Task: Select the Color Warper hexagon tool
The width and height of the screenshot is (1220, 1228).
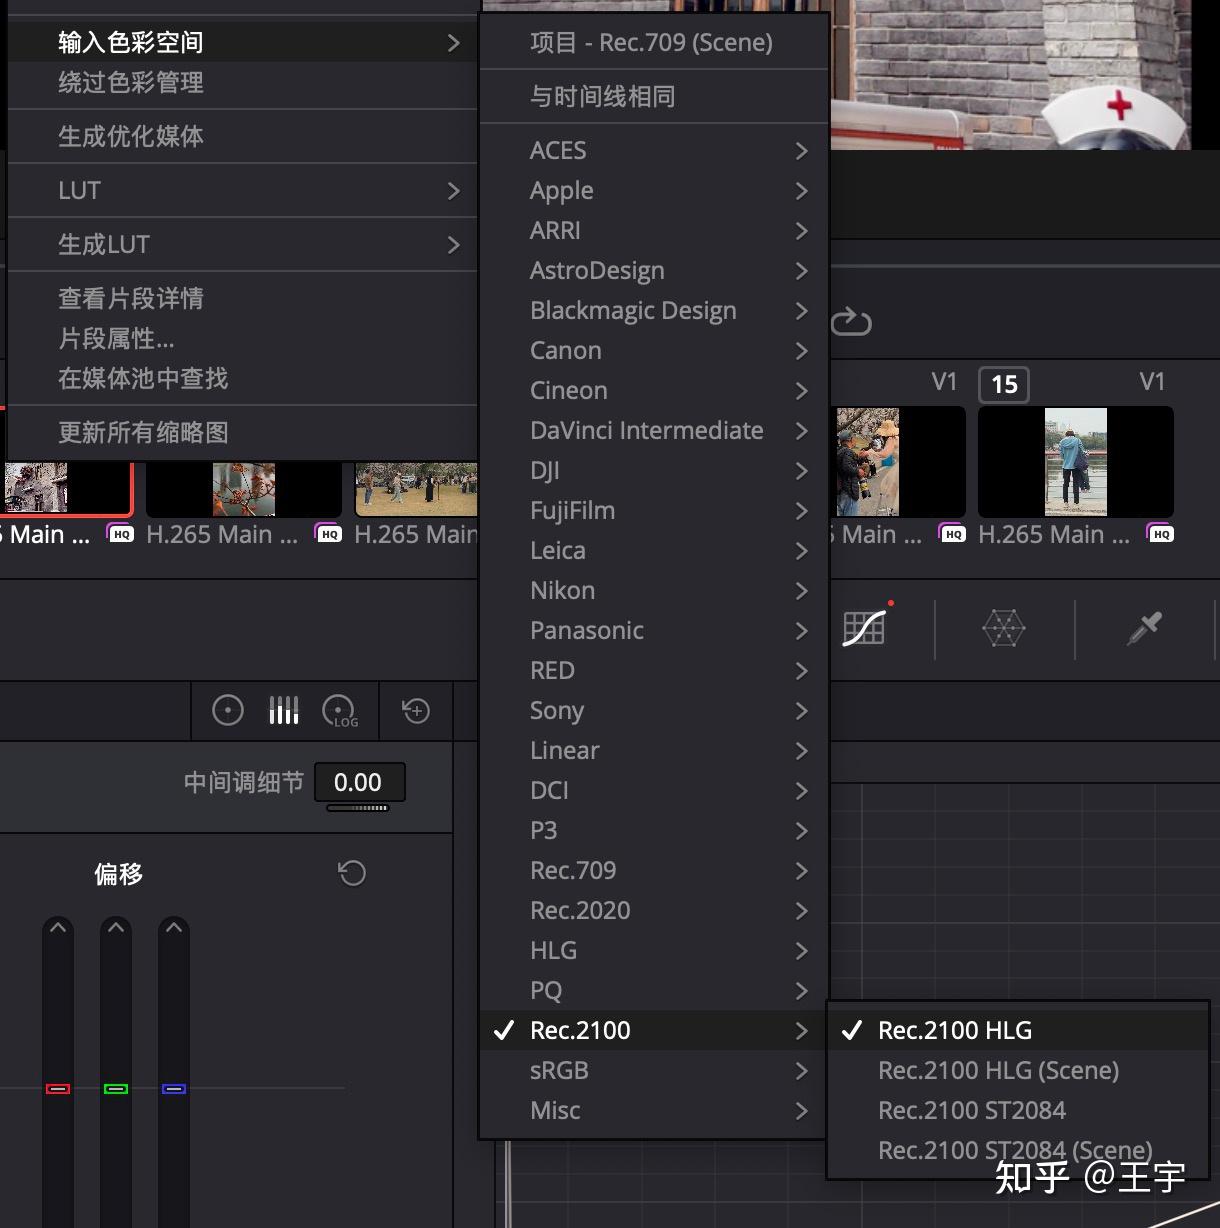Action: (x=1003, y=628)
